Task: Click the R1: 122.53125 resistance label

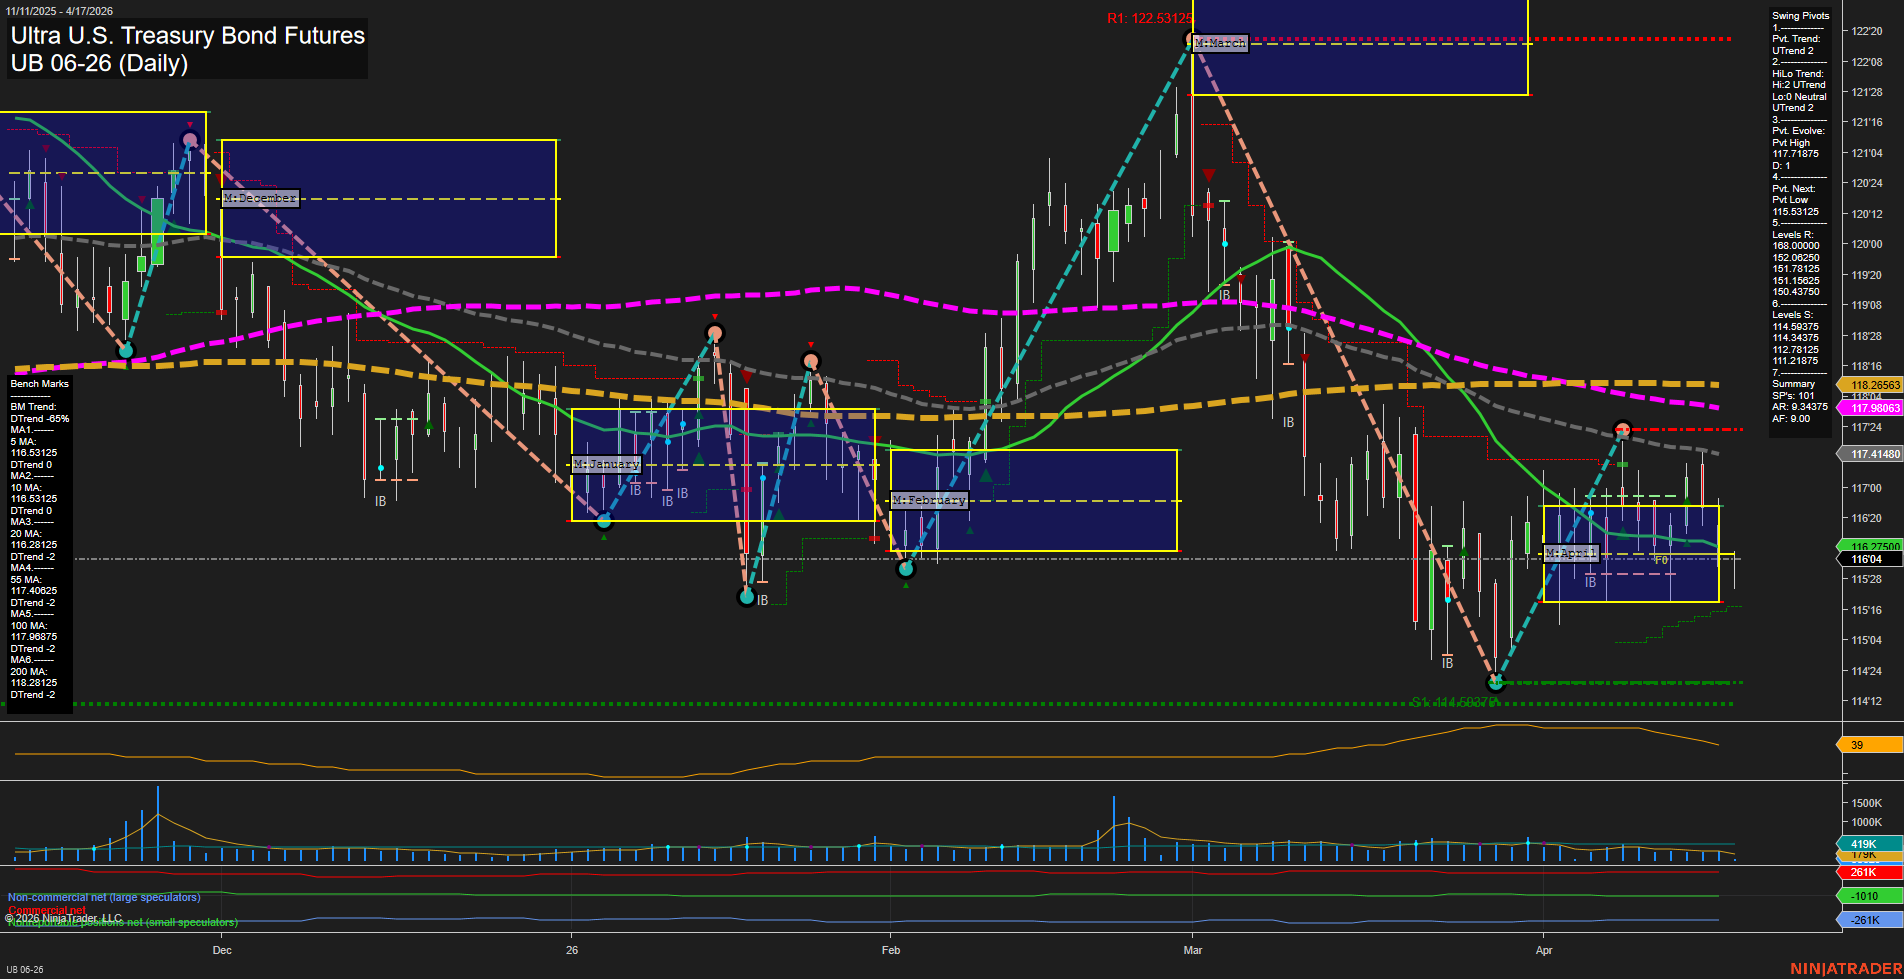Action: click(1149, 18)
